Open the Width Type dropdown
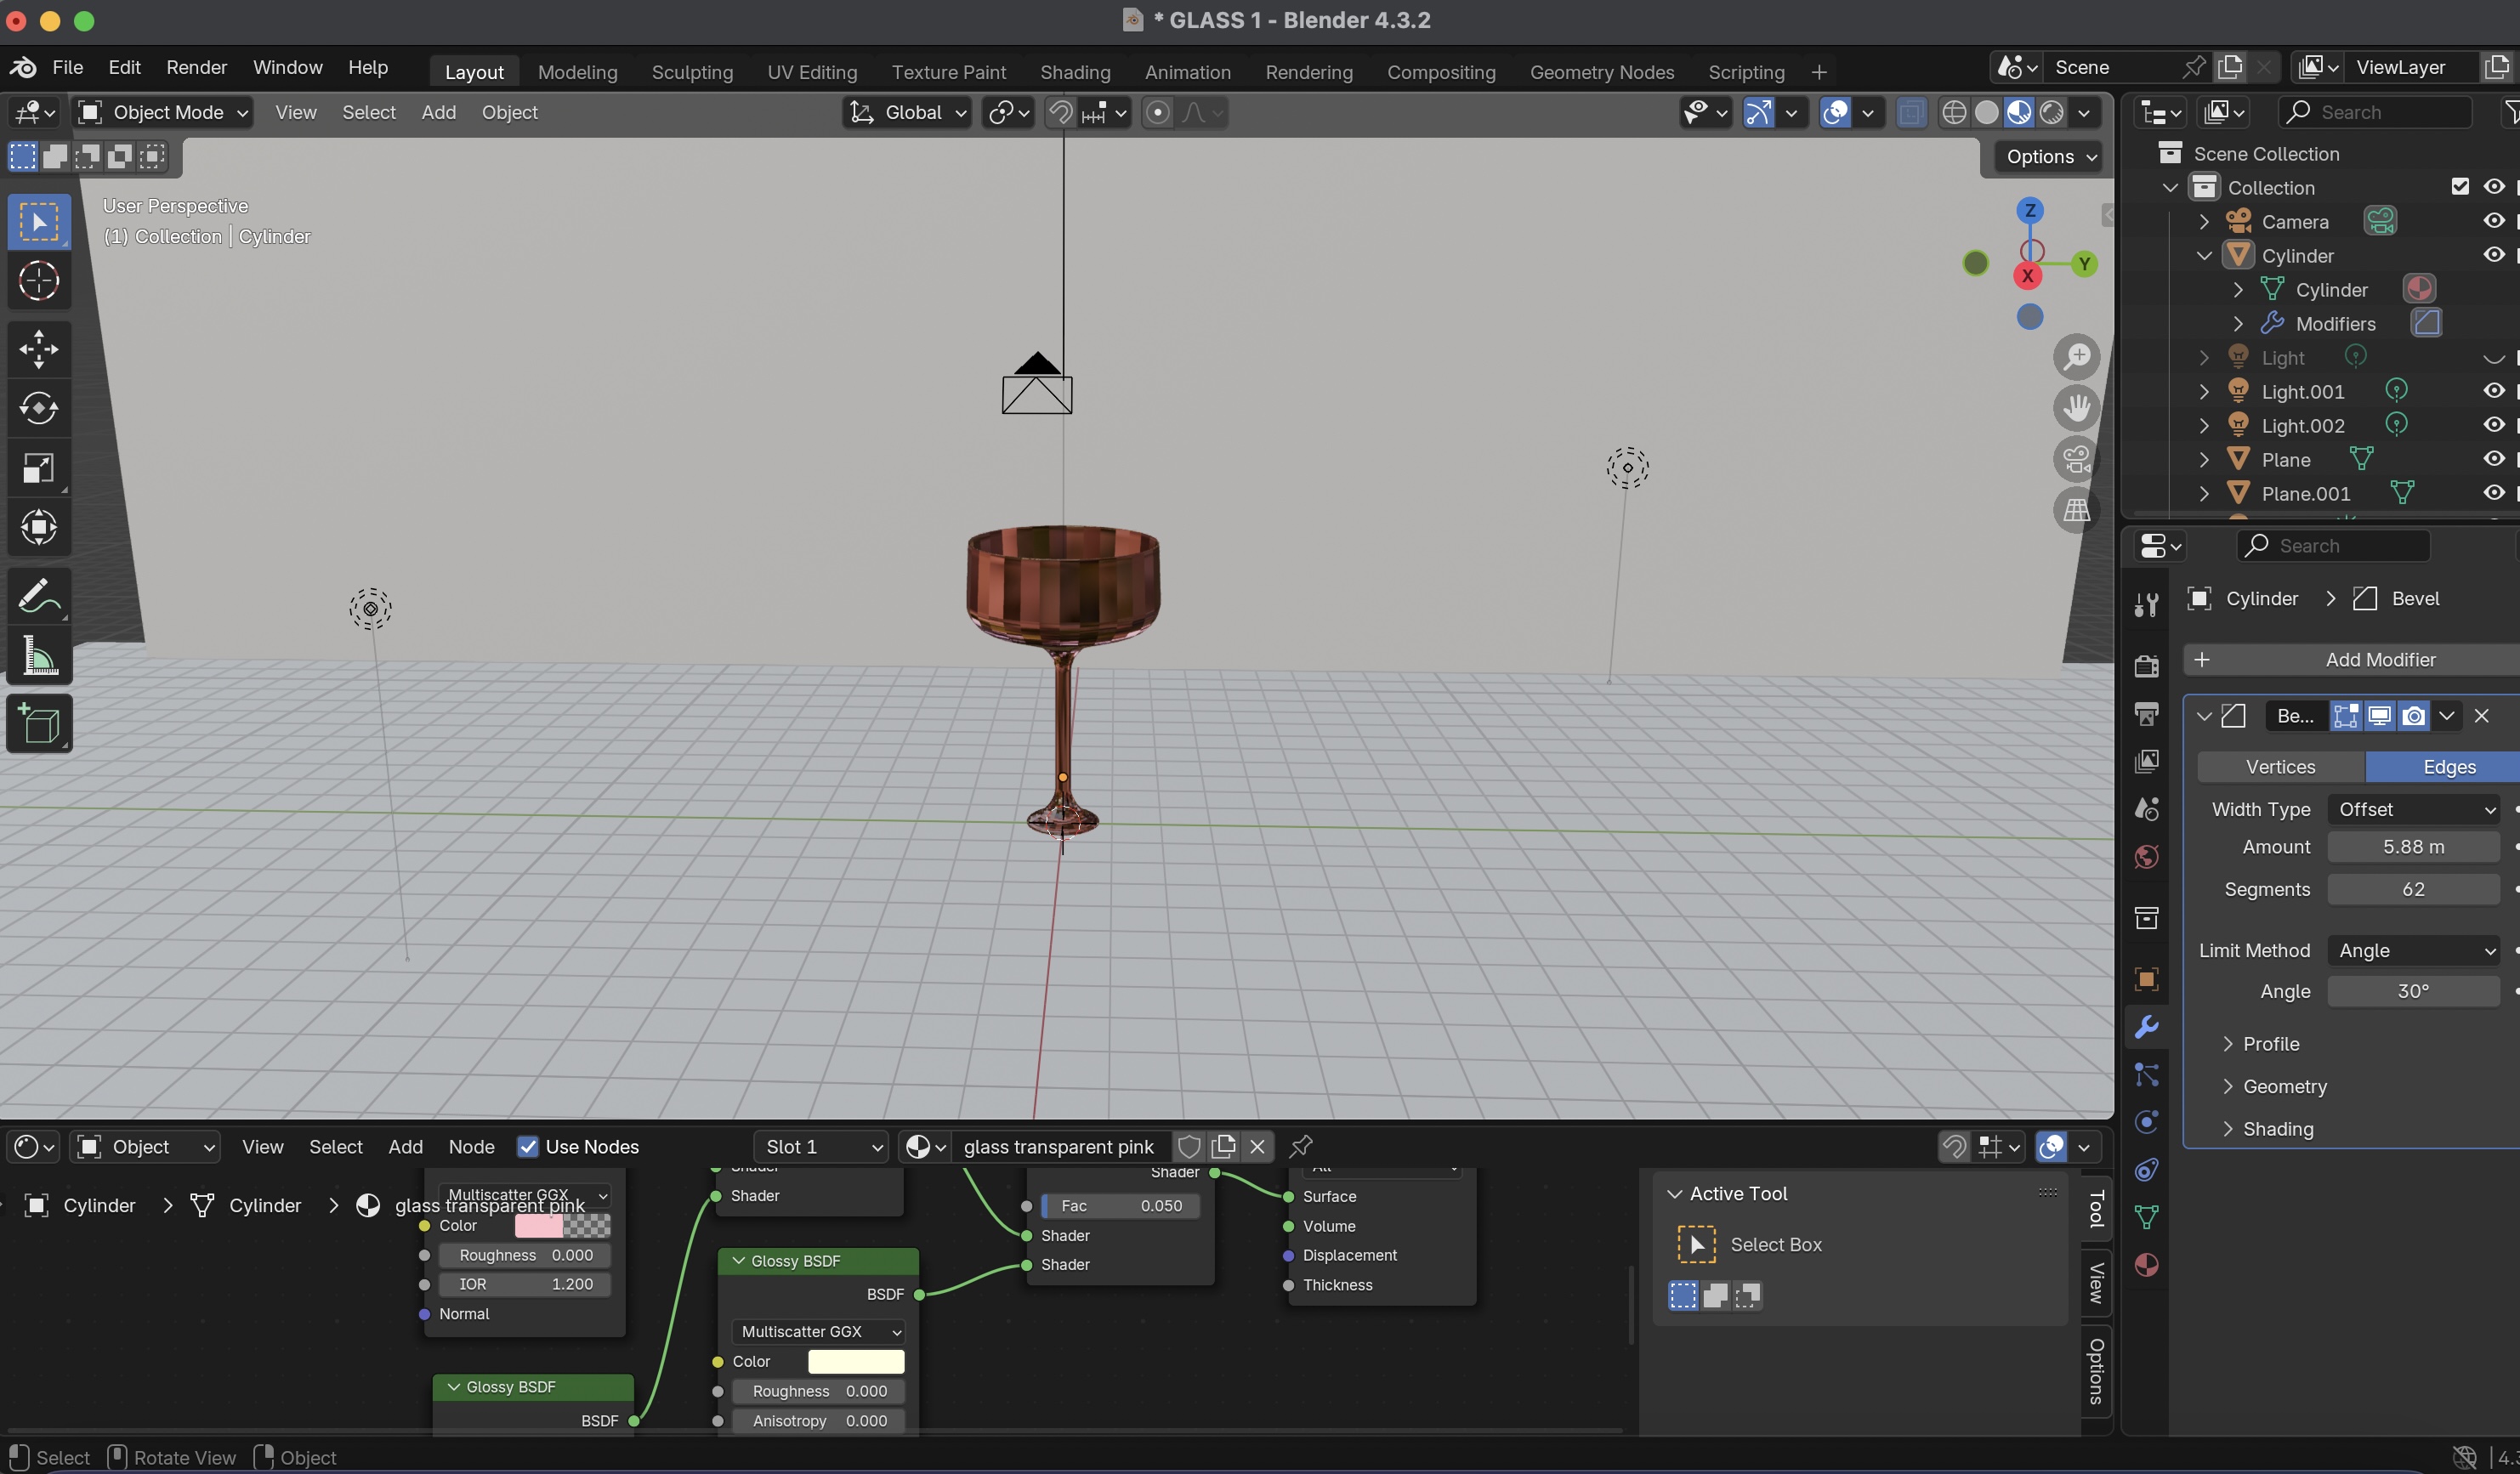Image resolution: width=2520 pixels, height=1474 pixels. pyautogui.click(x=2413, y=809)
